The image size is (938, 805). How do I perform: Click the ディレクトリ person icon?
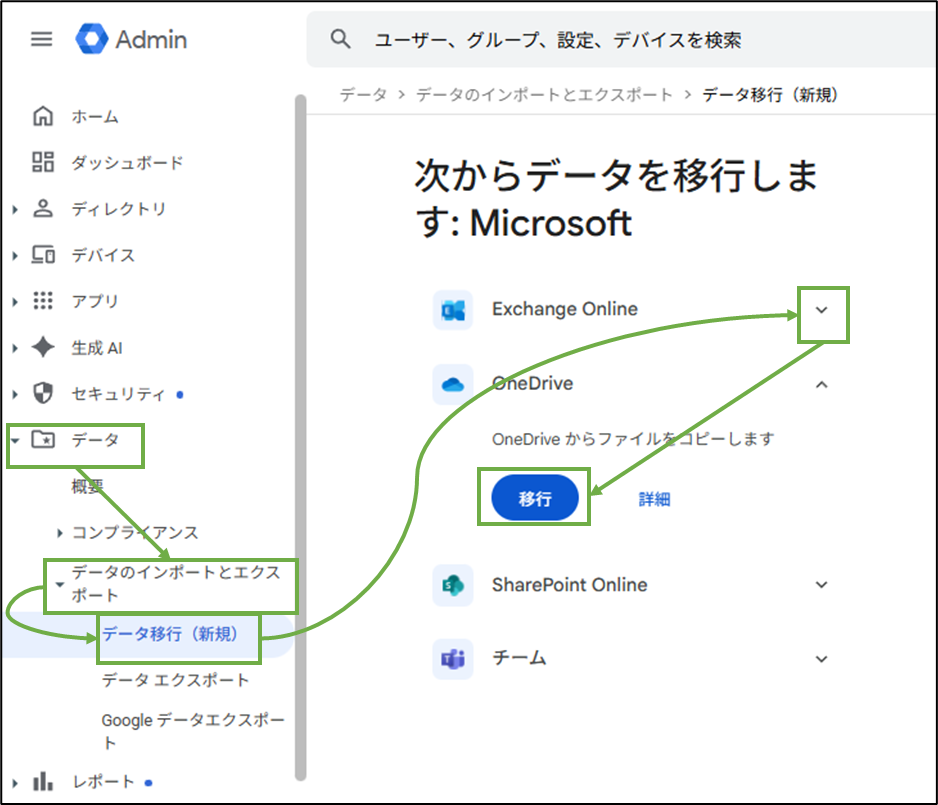pyautogui.click(x=42, y=208)
